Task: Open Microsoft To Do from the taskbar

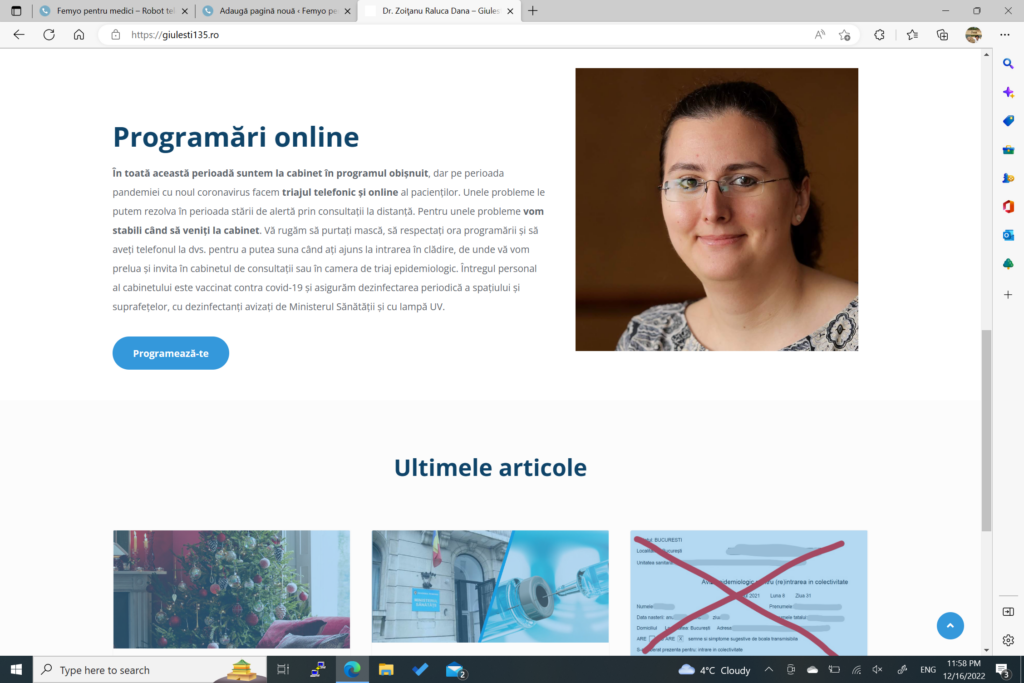Action: [420, 669]
